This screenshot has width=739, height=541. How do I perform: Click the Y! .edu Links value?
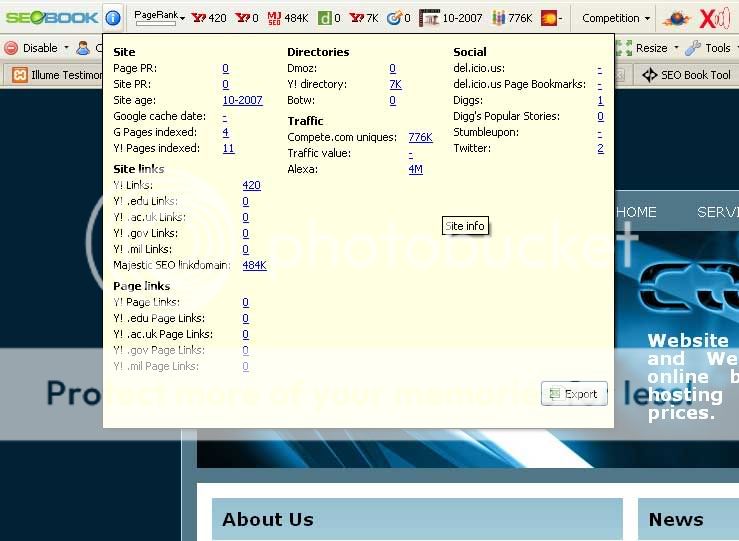point(246,201)
